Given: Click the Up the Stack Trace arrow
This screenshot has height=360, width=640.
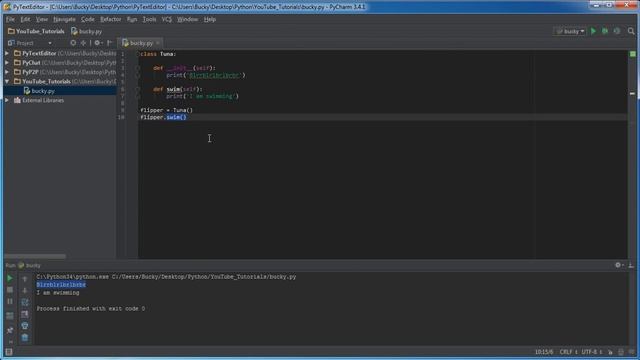Looking at the screenshot, I should click(x=25, y=279).
